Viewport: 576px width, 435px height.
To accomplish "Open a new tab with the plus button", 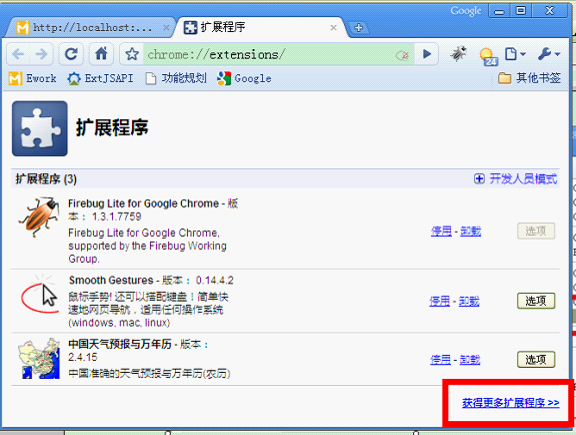I will click(x=359, y=28).
